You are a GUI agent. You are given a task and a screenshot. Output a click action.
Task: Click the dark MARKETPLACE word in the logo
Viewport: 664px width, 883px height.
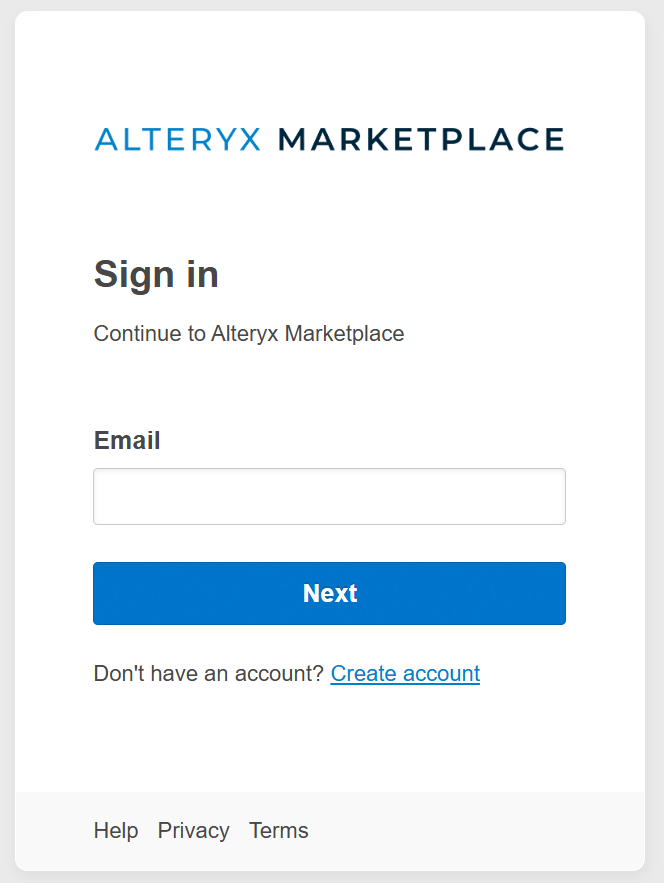click(420, 139)
